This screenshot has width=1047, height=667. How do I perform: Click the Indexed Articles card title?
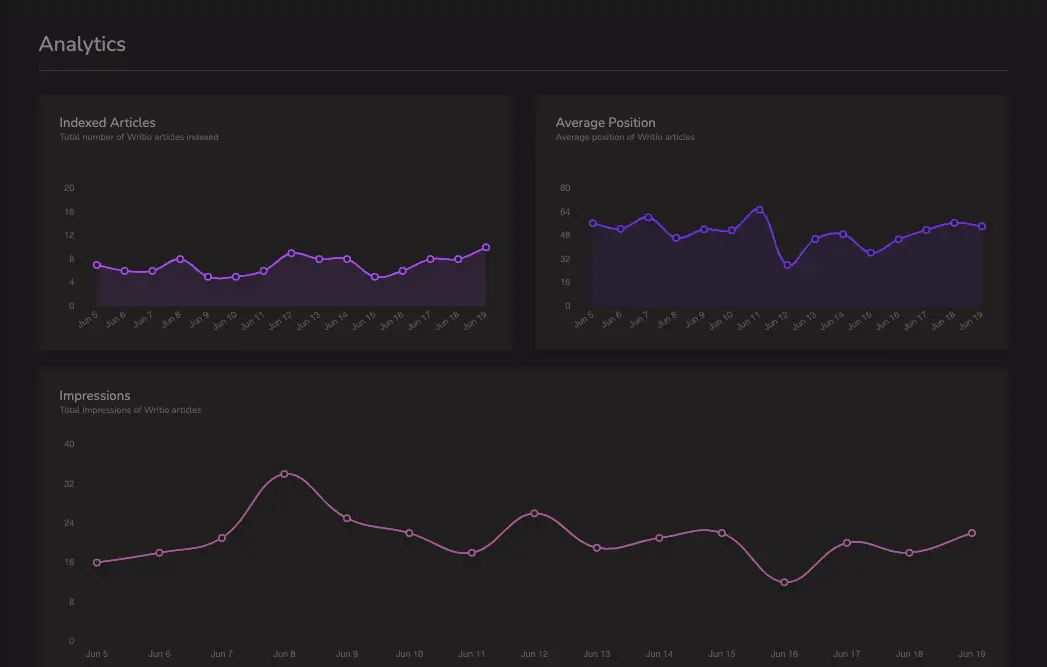[x=108, y=122]
